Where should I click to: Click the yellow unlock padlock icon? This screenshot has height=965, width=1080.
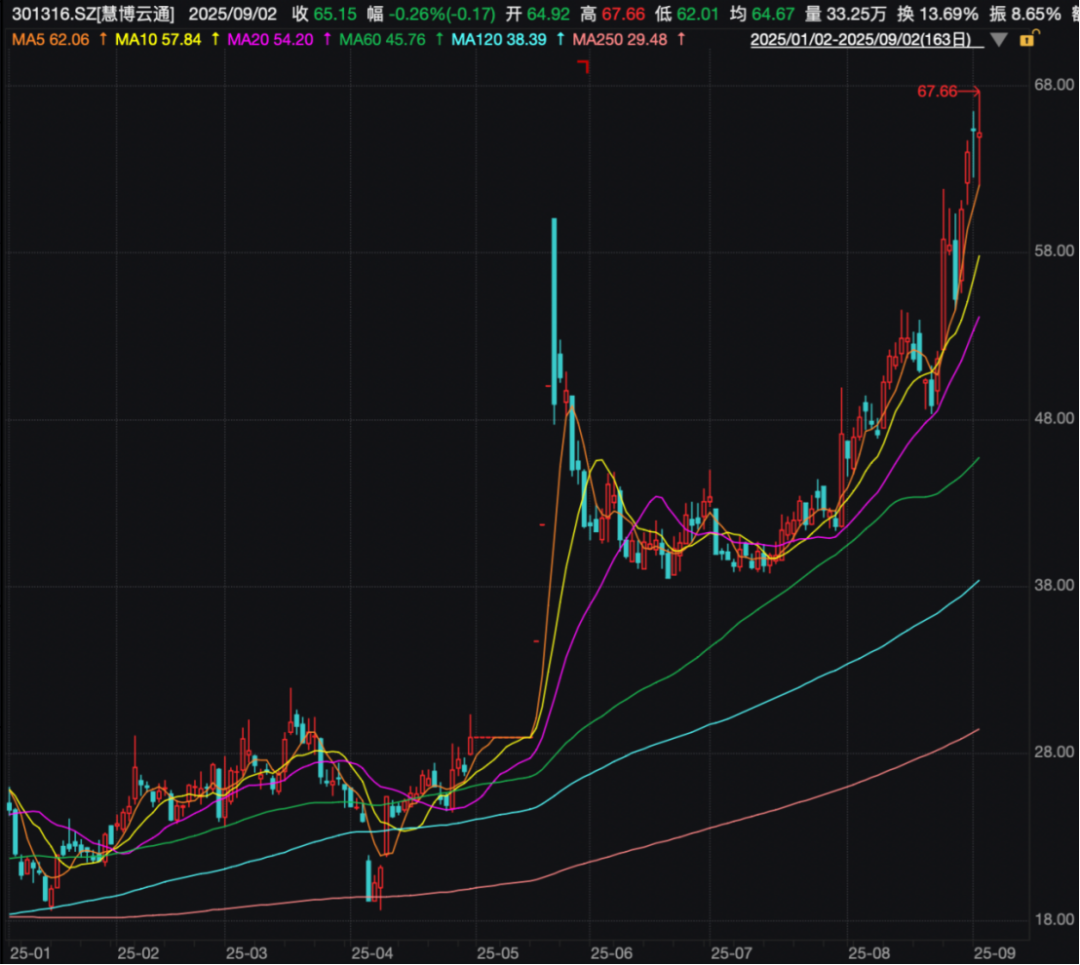pos(1028,39)
